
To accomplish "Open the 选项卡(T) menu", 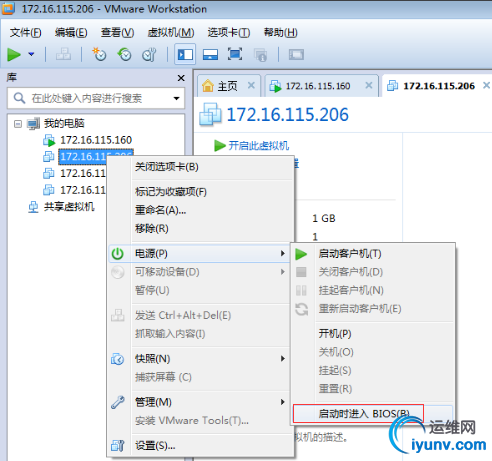I will (x=229, y=33).
